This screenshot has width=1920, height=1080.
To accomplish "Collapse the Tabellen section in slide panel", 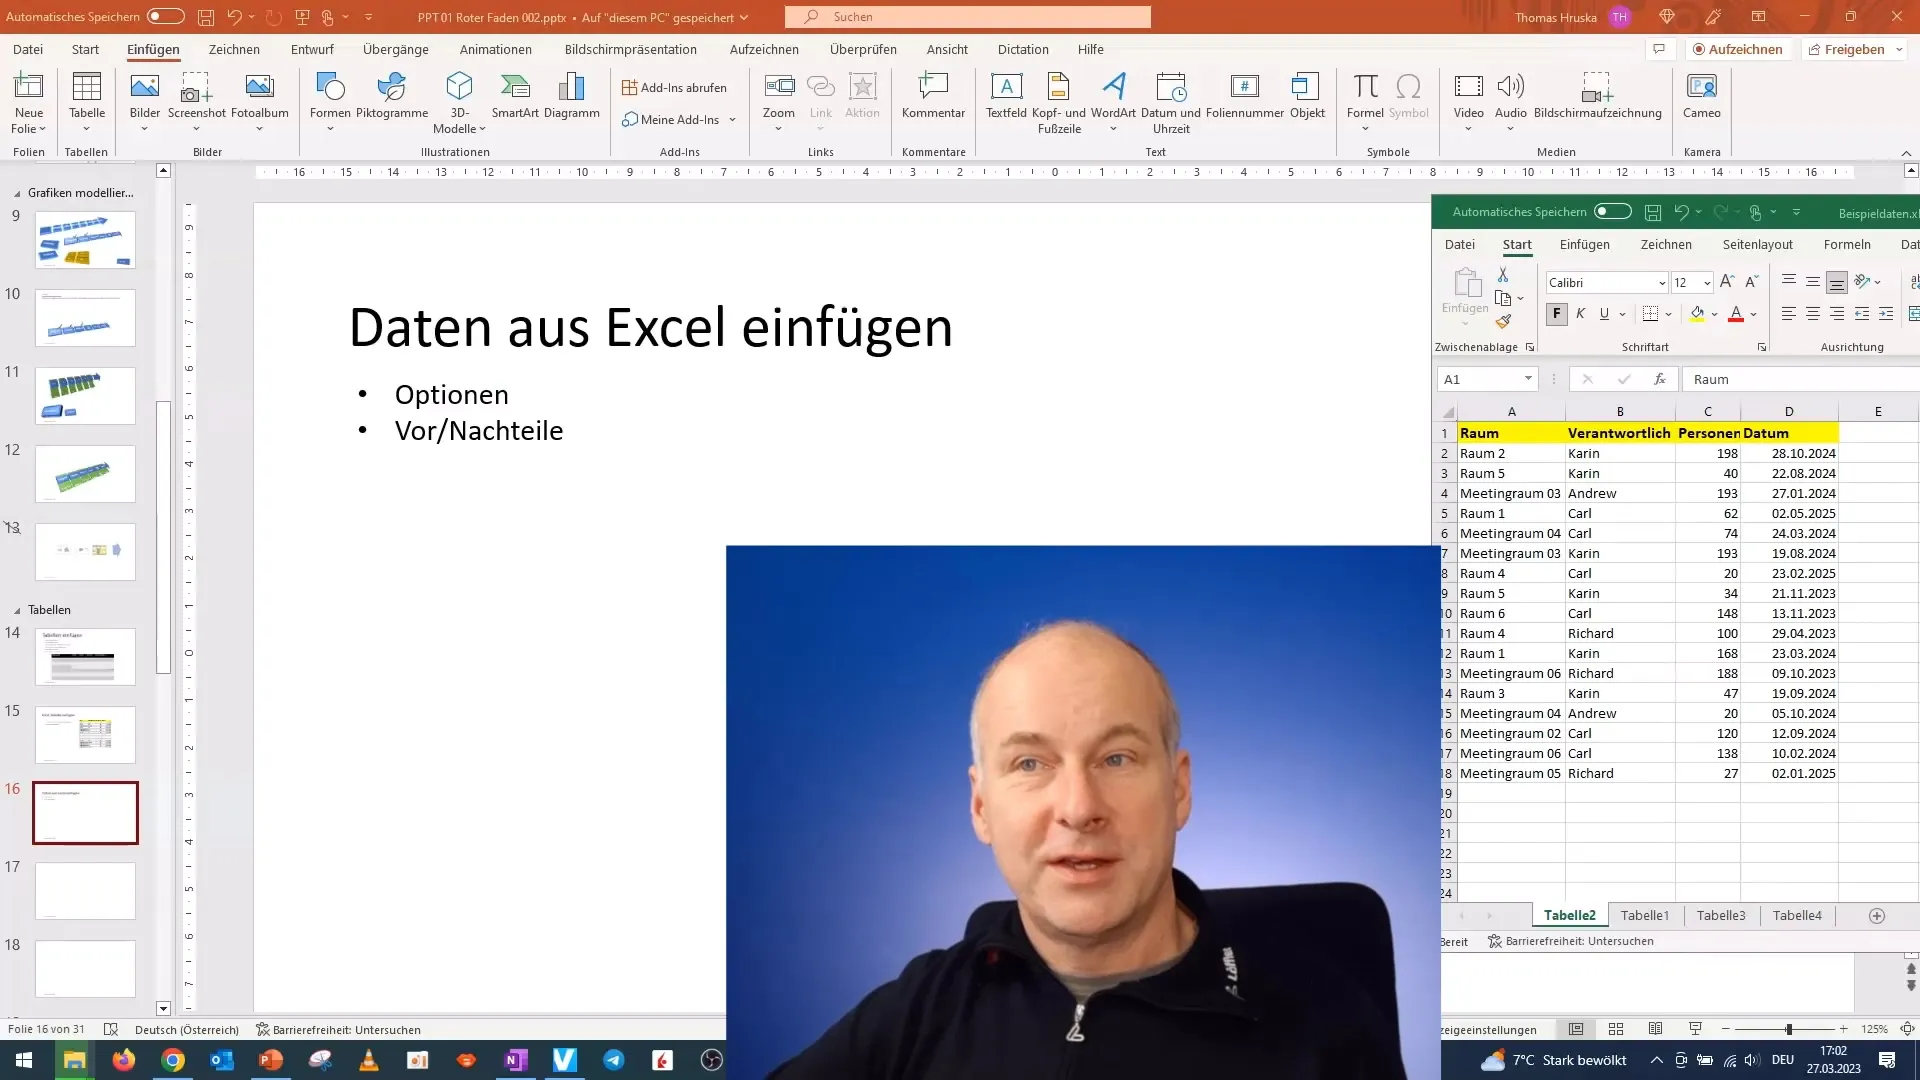I will (x=17, y=610).
